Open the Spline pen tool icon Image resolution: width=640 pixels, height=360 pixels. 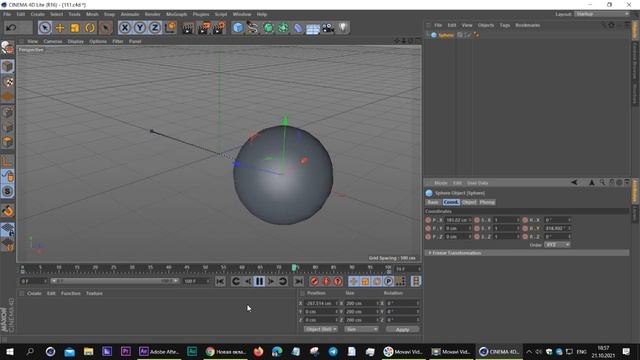253,28
